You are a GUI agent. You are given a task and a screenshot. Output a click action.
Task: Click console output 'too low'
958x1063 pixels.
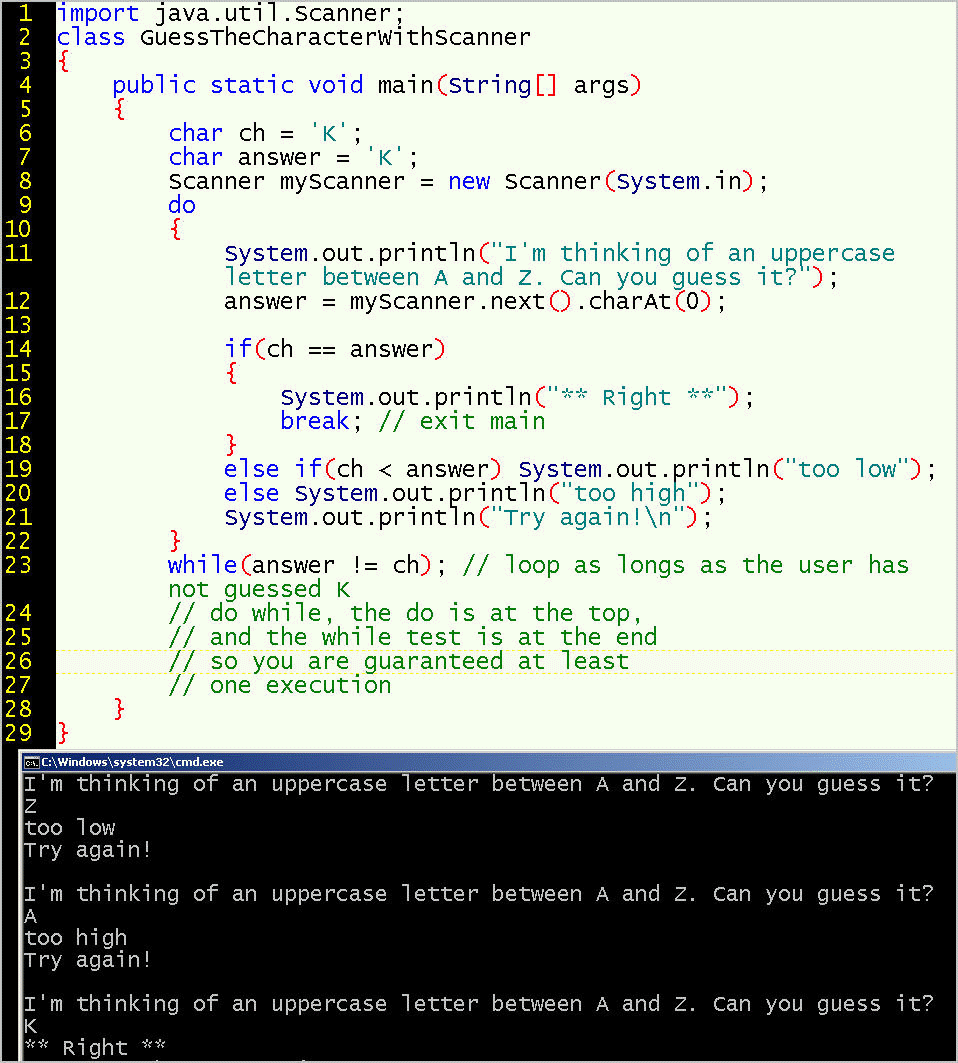70,828
